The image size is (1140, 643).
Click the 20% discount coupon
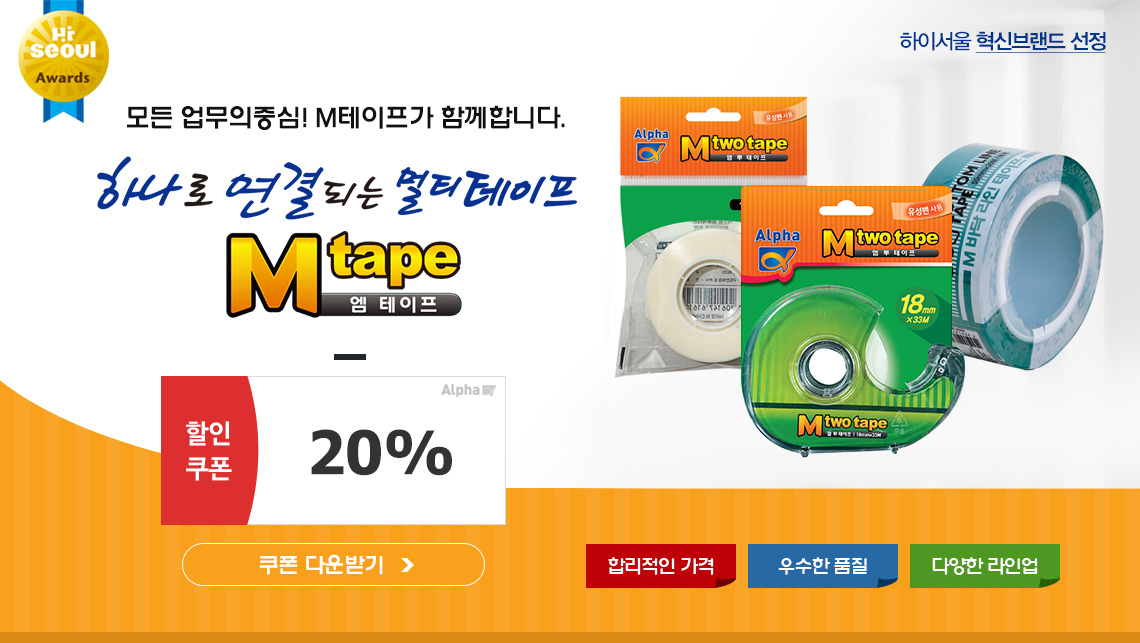tap(333, 450)
